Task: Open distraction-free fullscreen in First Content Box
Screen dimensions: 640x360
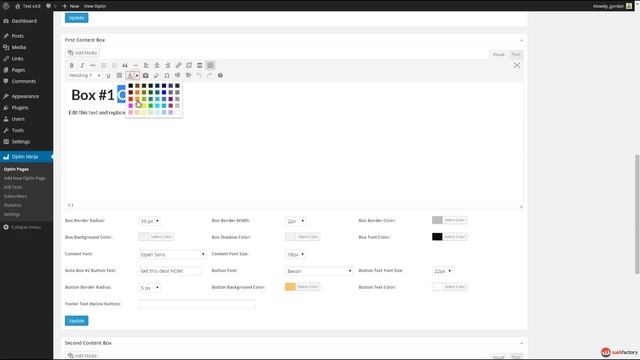Action: pyautogui.click(x=517, y=65)
